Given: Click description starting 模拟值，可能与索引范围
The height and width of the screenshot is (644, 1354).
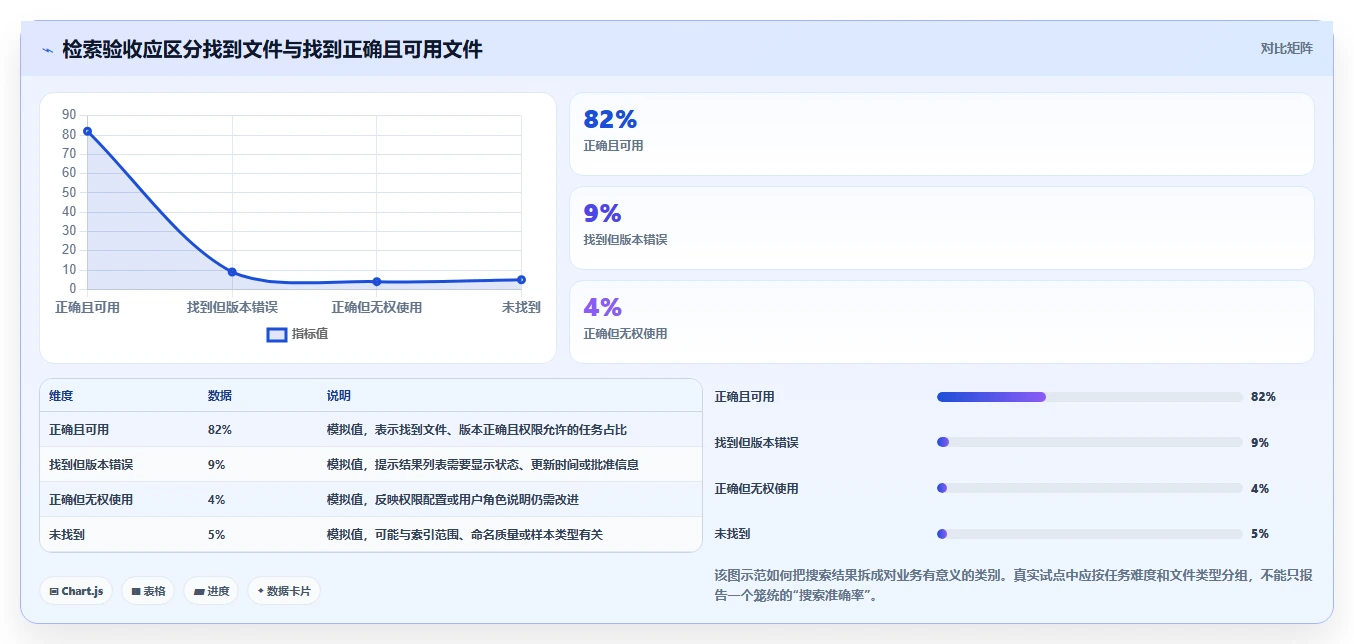Looking at the screenshot, I should pyautogui.click(x=465, y=535).
